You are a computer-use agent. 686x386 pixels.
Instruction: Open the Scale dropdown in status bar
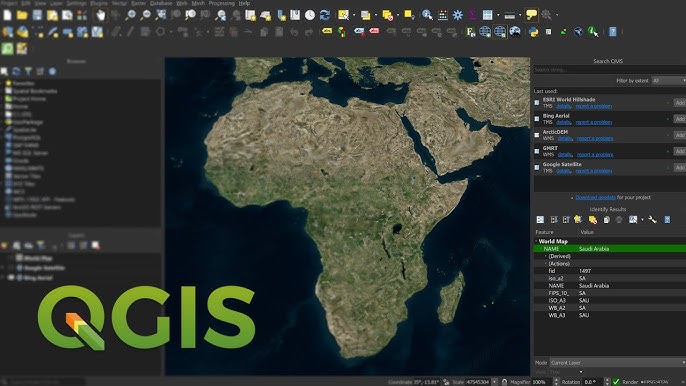(494, 382)
